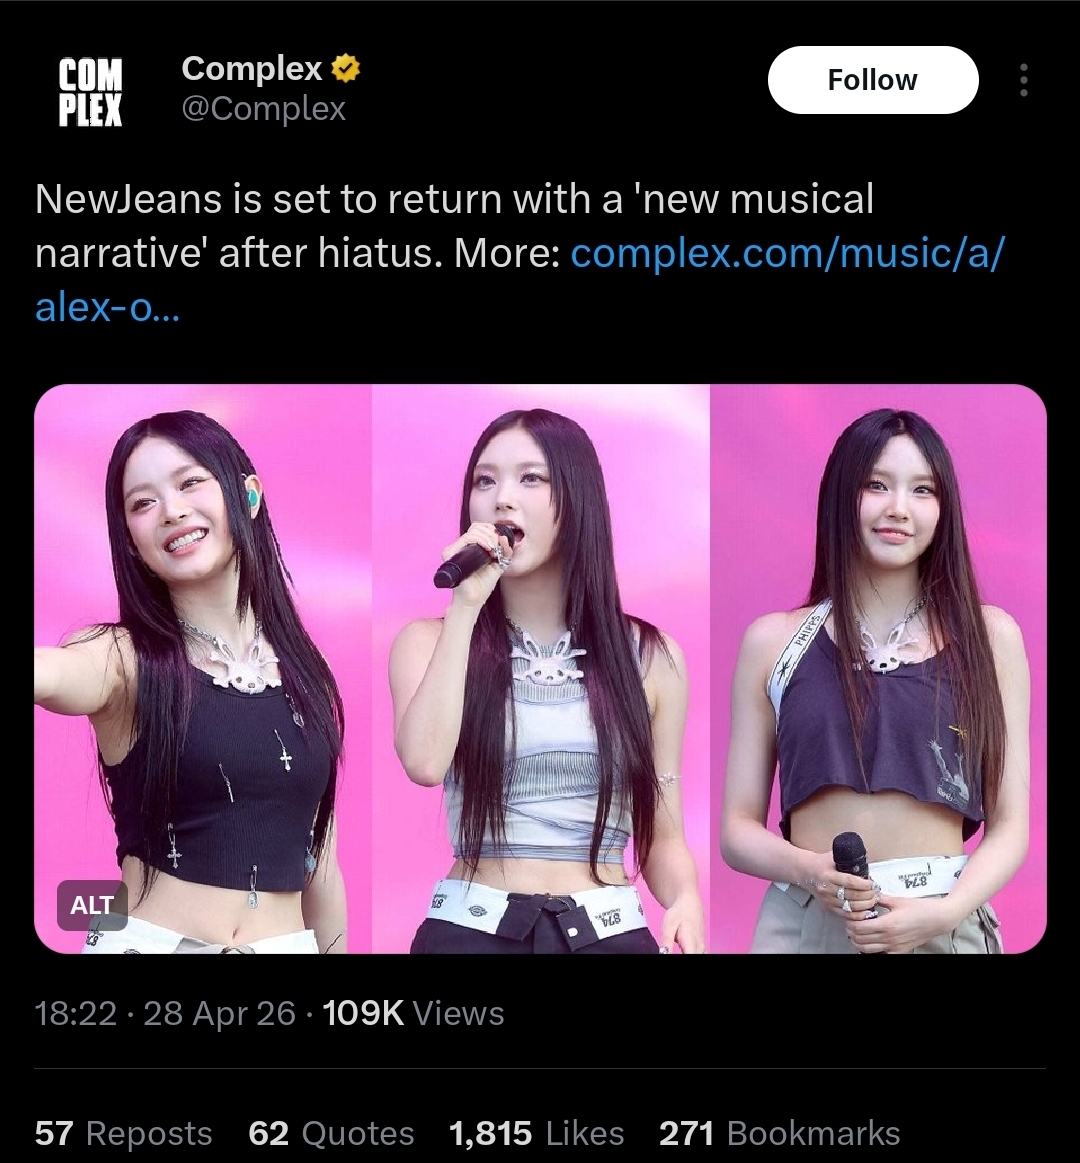Screen dimensions: 1080x1163
Task: Open left photo of smiling performer
Action: pos(202,668)
